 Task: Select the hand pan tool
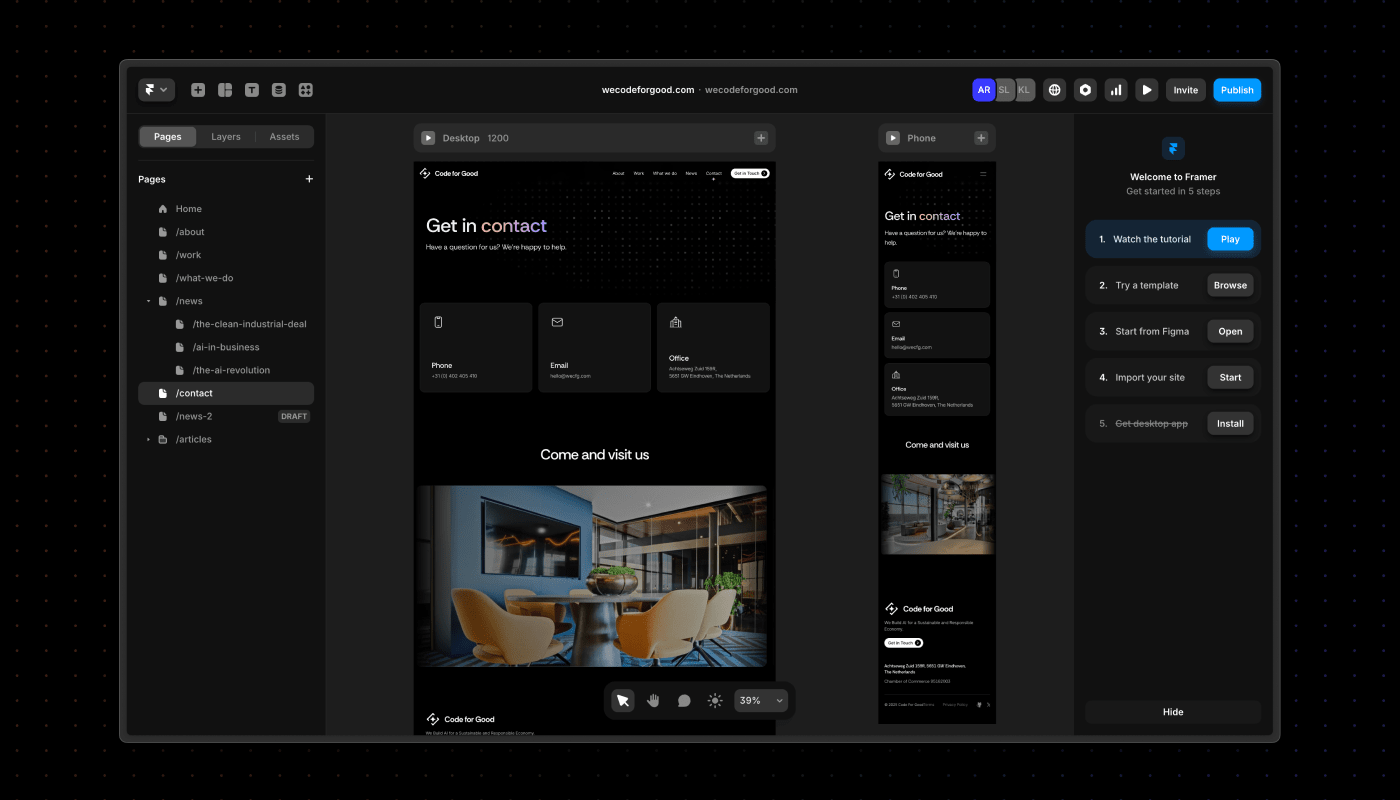[x=653, y=701]
